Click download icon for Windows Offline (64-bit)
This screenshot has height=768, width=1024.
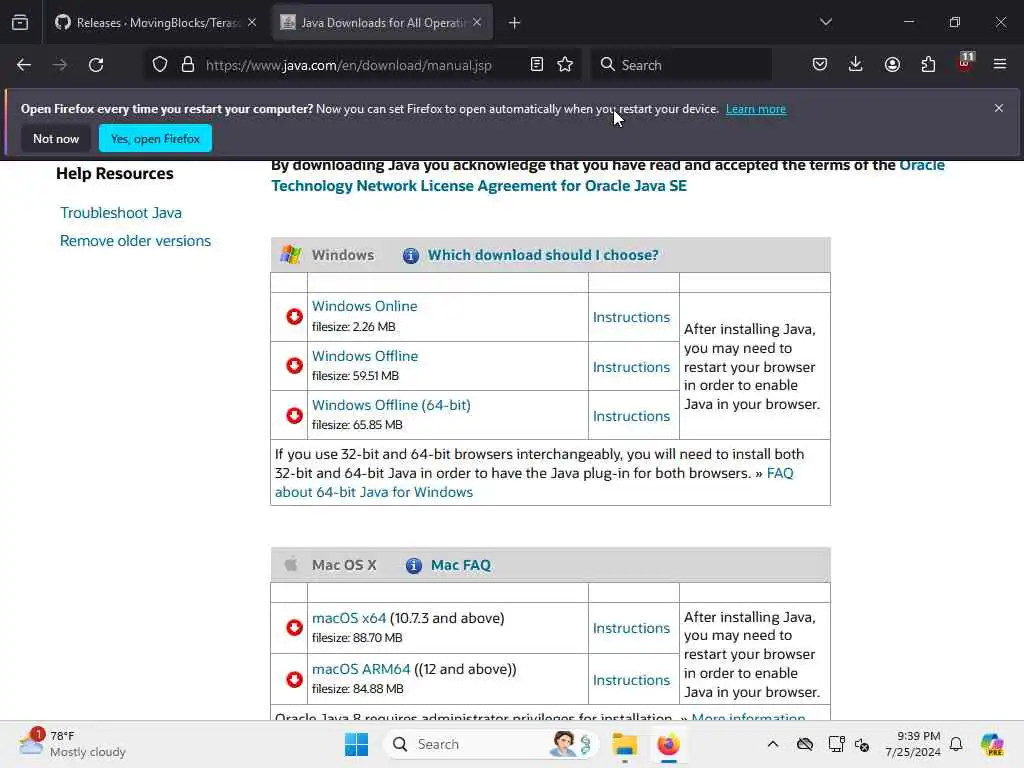295,415
